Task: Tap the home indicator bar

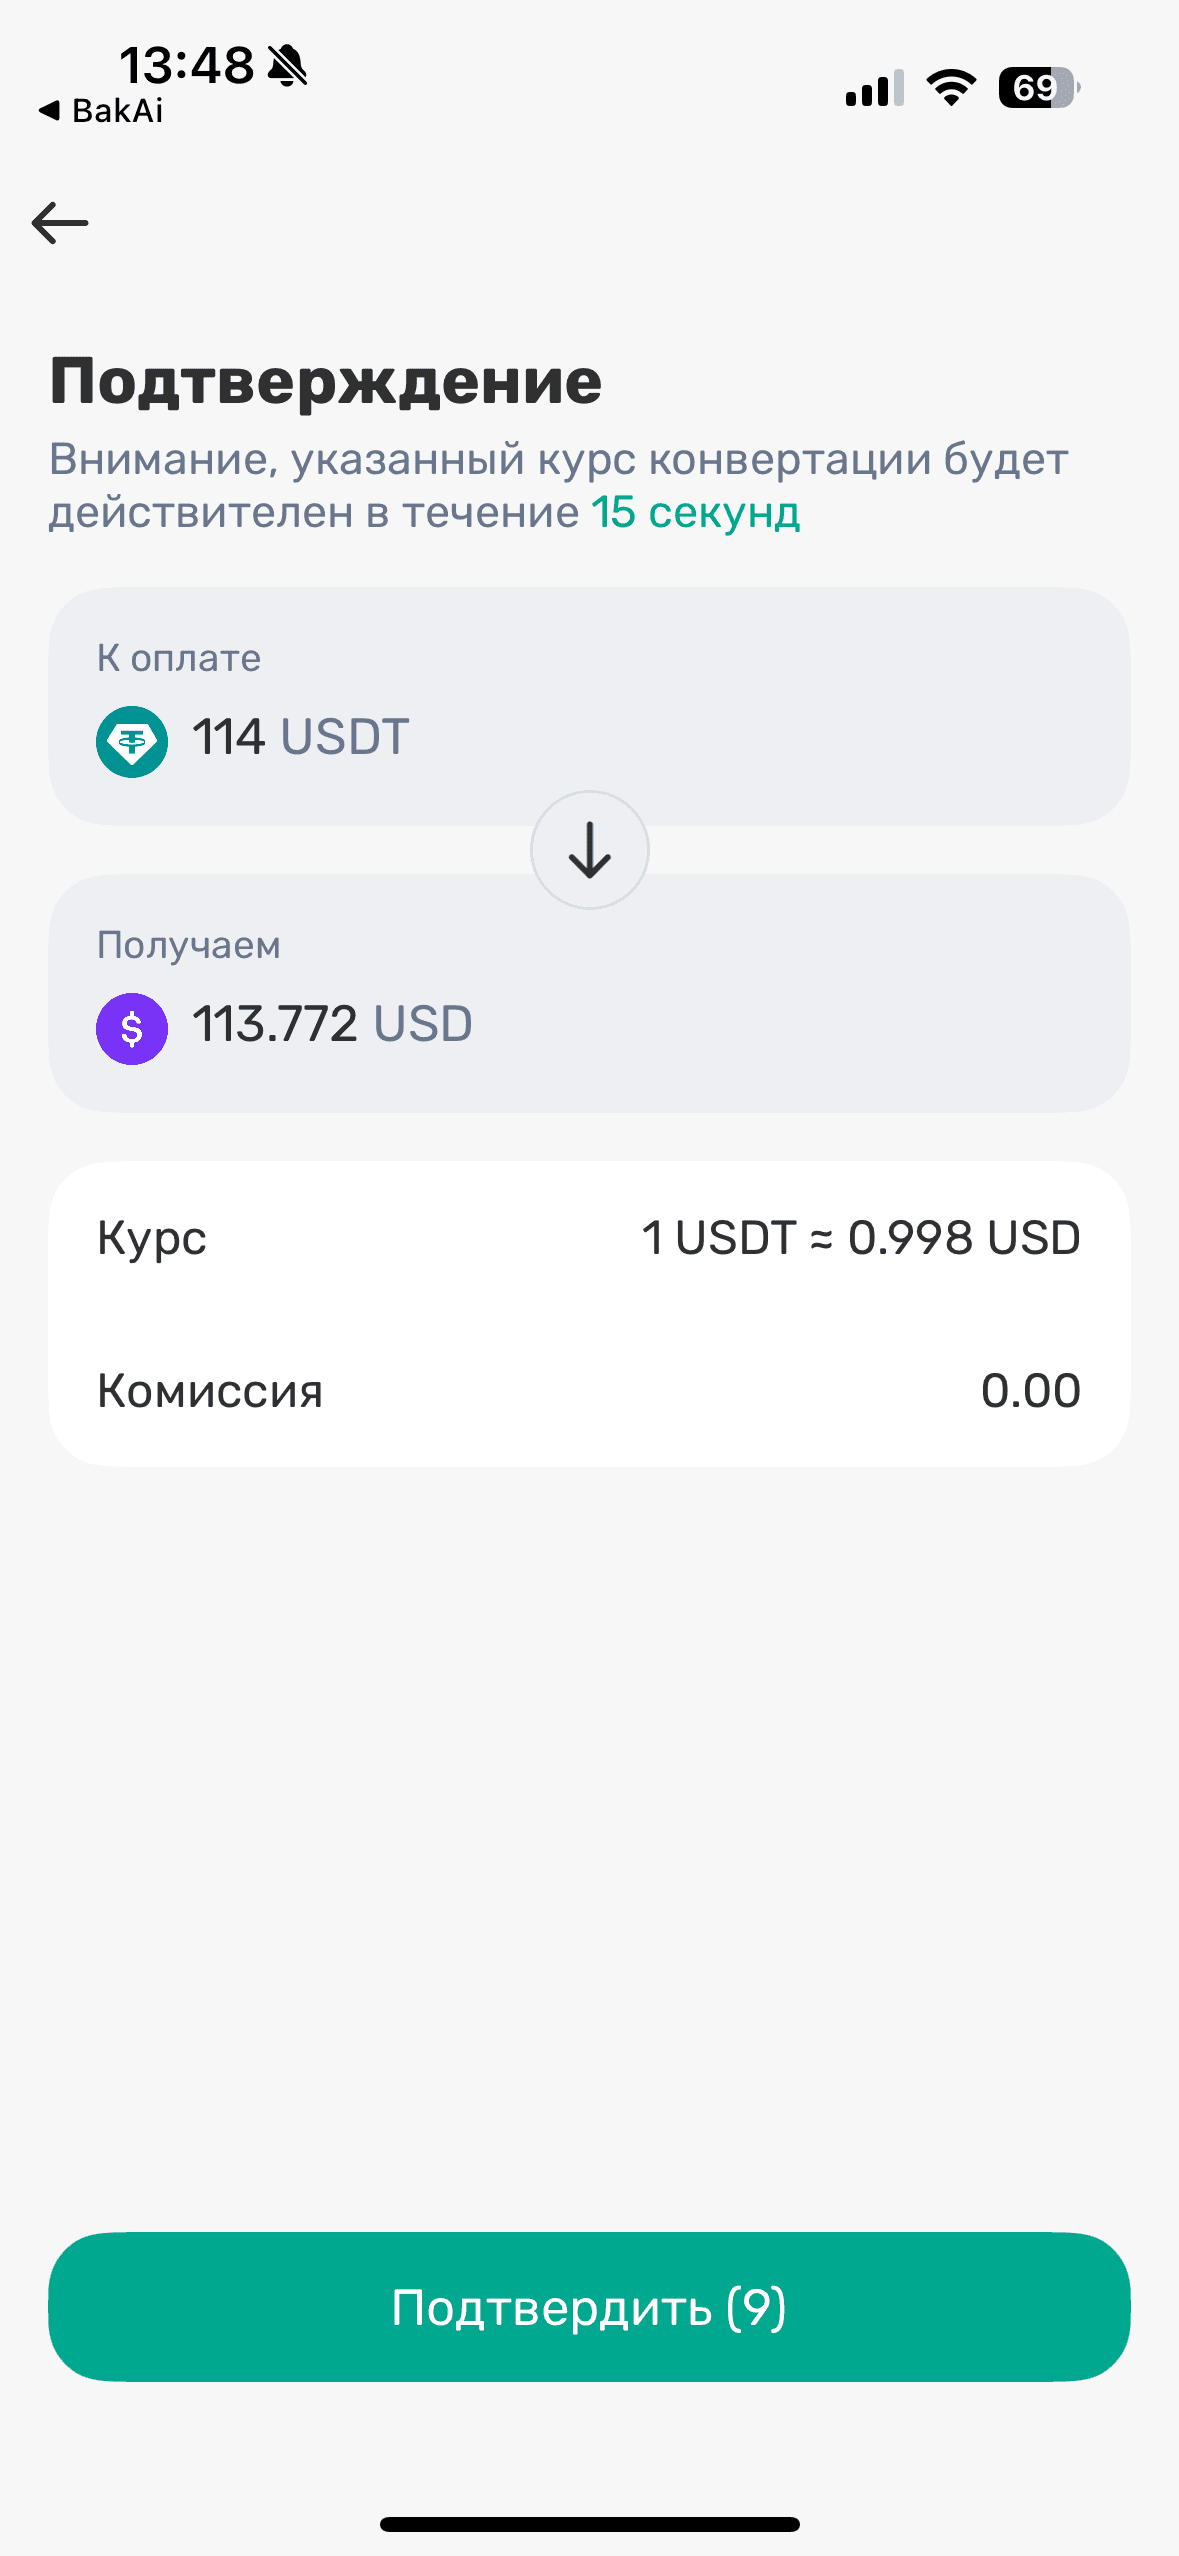Action: 590,2524
